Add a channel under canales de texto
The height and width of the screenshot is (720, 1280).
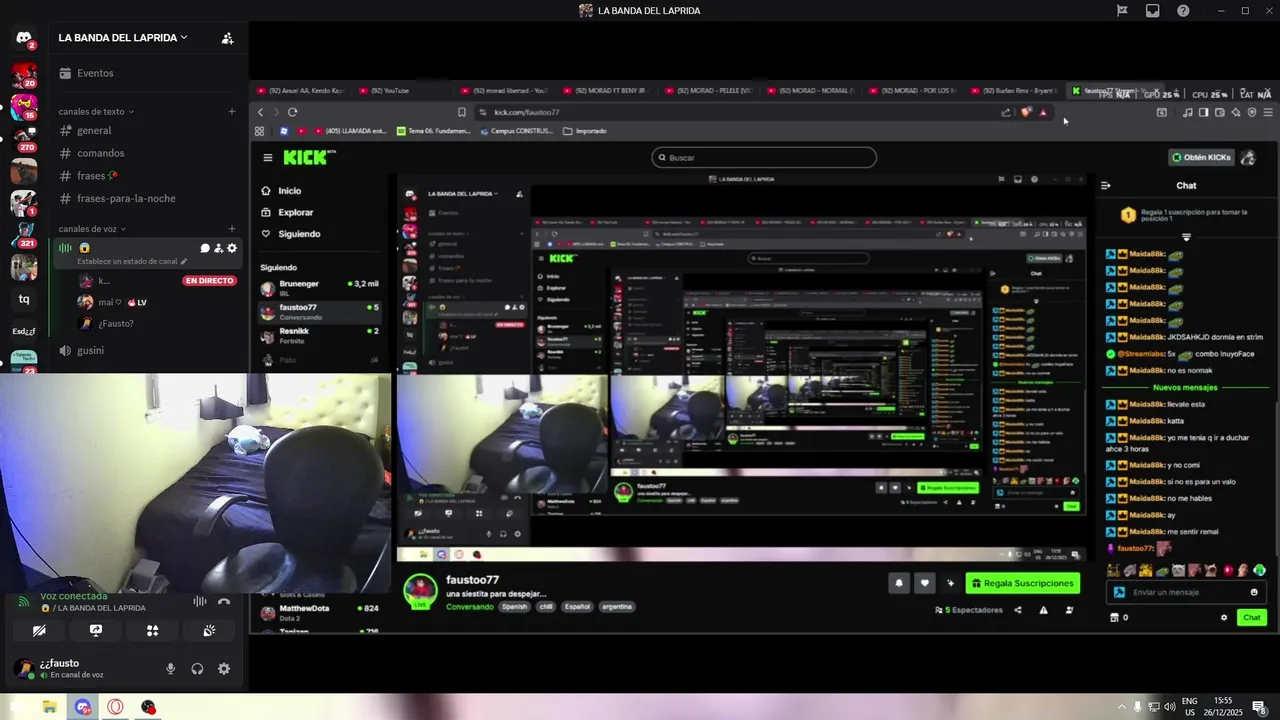232,112
